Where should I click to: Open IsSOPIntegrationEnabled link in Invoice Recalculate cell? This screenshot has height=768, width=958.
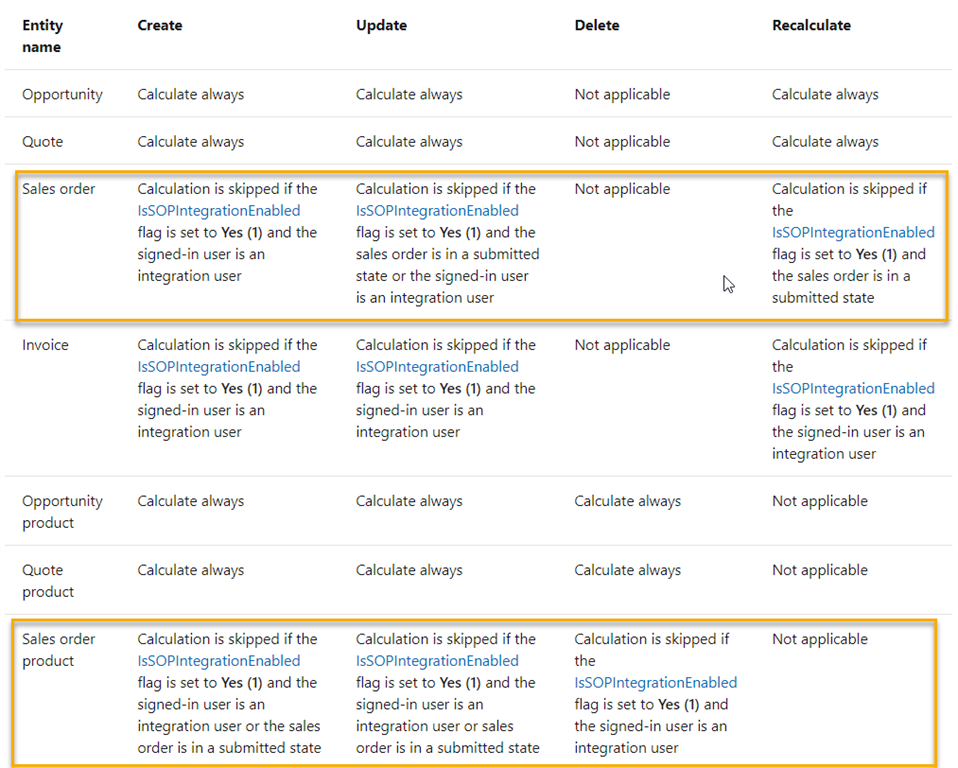point(853,388)
